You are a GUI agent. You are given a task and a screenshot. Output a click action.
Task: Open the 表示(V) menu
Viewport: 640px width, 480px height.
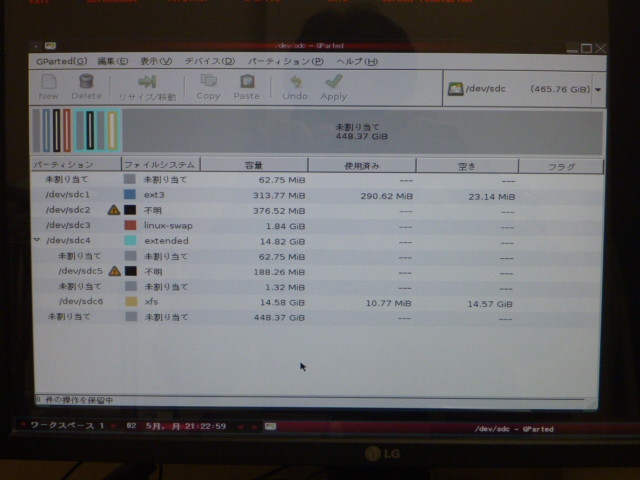click(156, 61)
